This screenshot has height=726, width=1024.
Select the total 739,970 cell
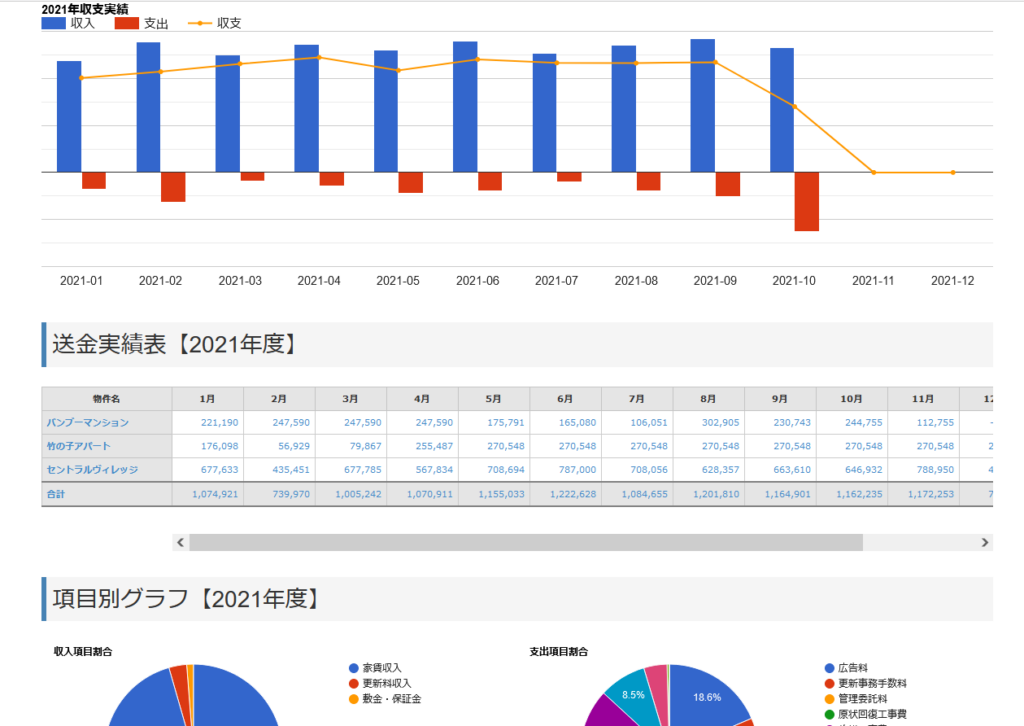(x=291, y=494)
